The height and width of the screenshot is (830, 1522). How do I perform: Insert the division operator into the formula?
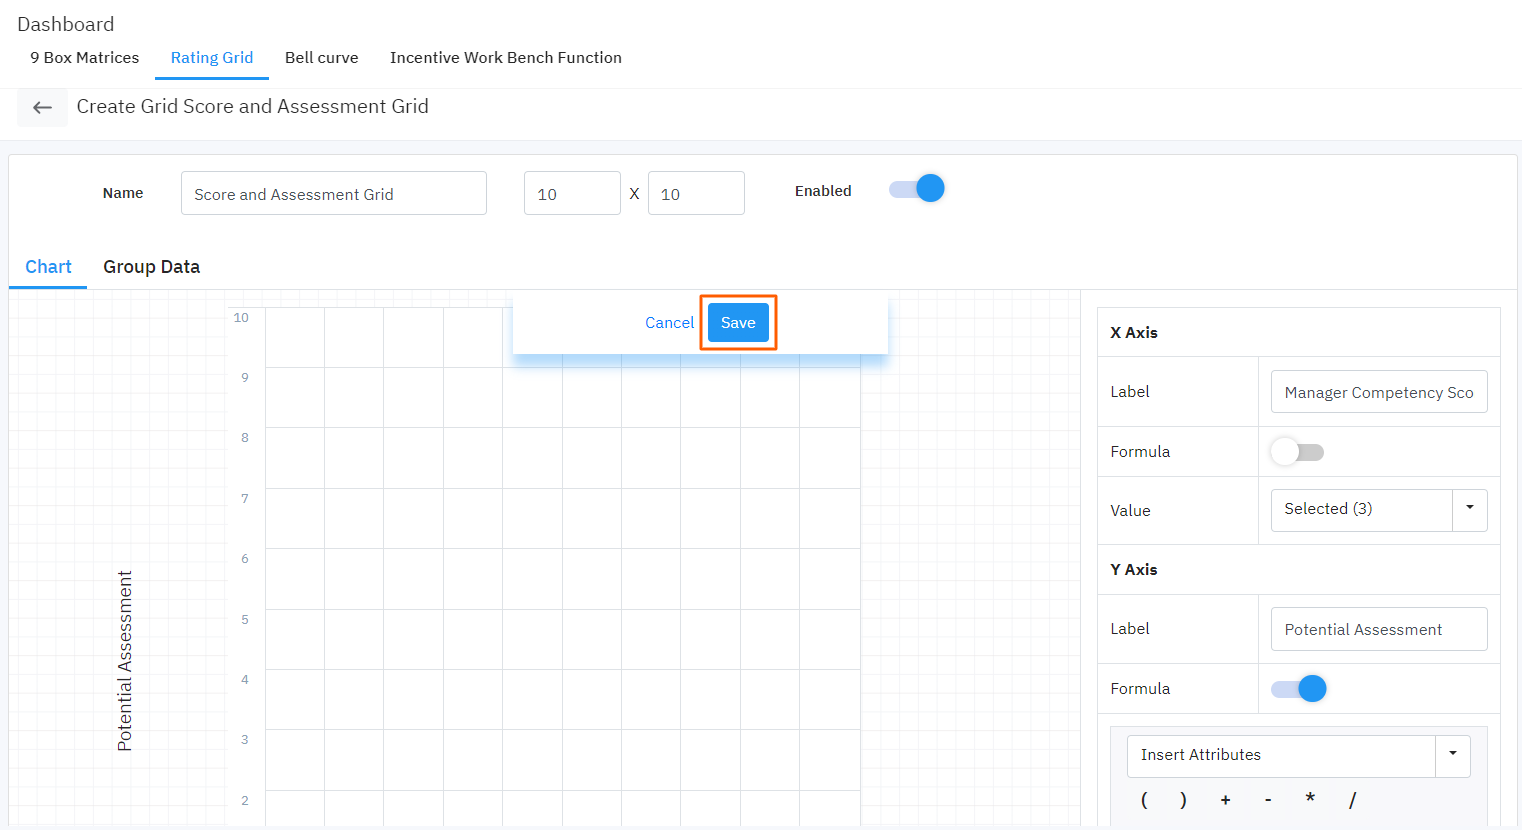tap(1352, 800)
